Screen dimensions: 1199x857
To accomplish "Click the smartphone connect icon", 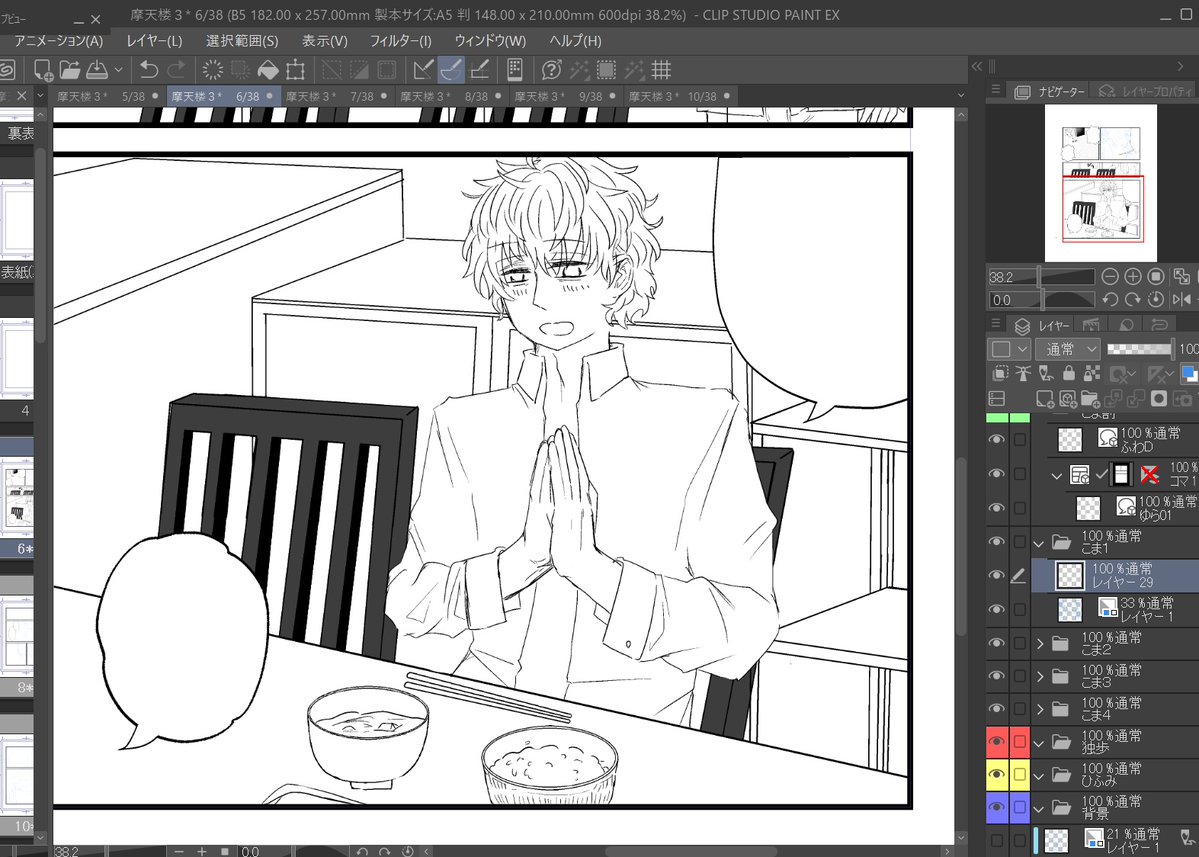I will point(515,70).
